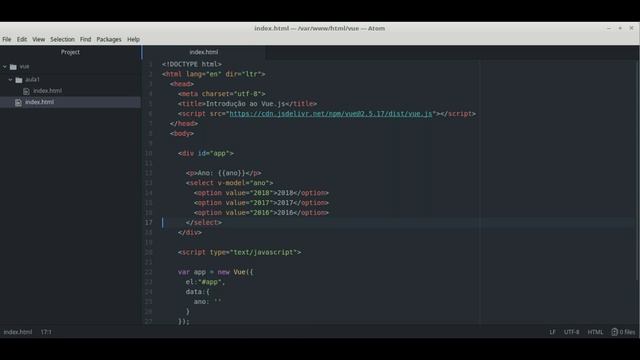Click the opening <body> tag
Screen dimensions: 640x360
pyautogui.click(x=182, y=133)
